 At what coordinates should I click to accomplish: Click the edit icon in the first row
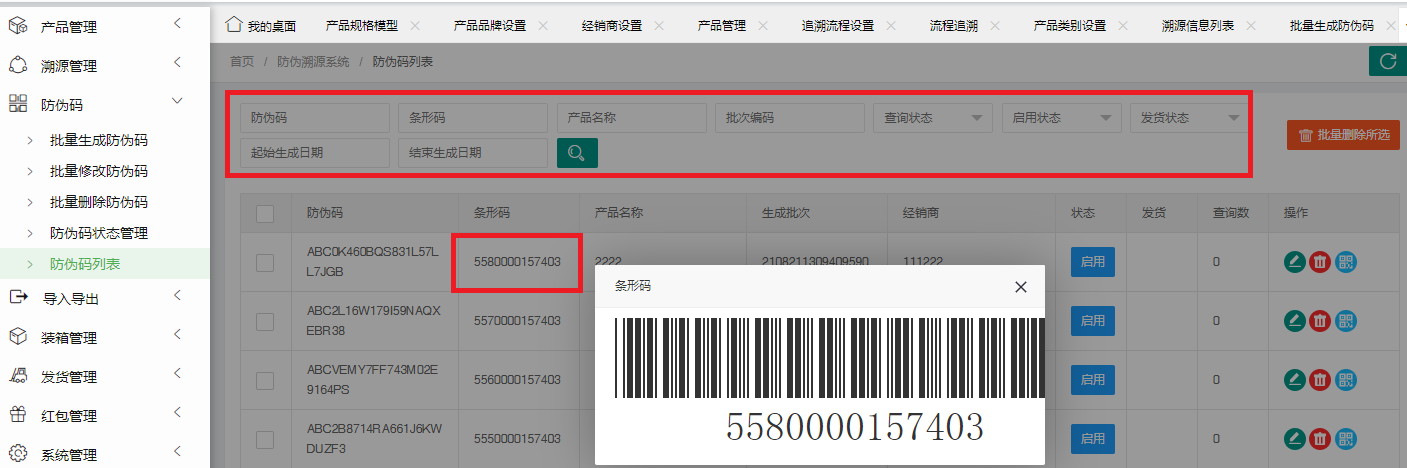point(1294,263)
